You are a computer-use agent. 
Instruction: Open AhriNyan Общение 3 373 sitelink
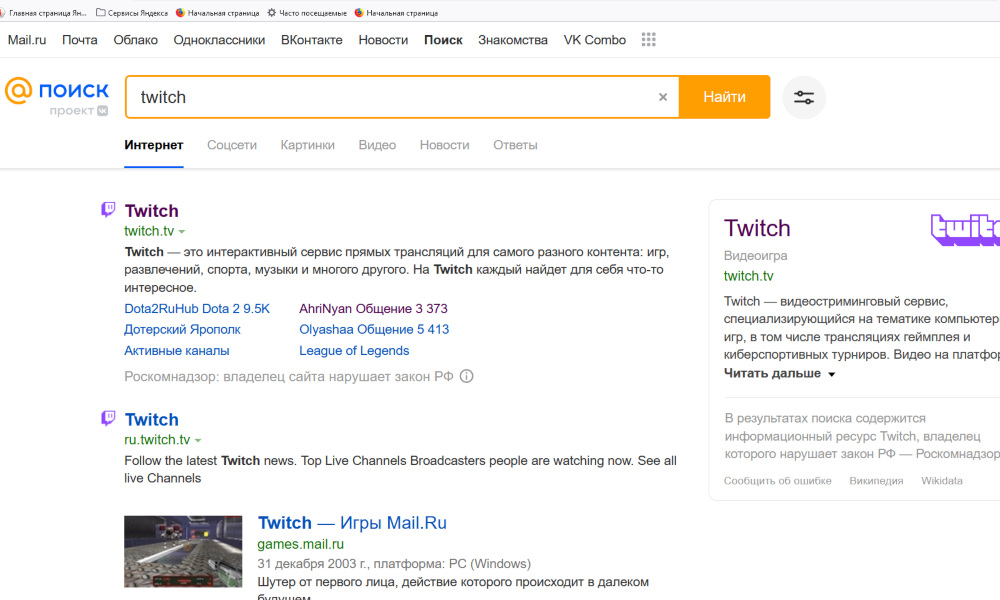[373, 309]
